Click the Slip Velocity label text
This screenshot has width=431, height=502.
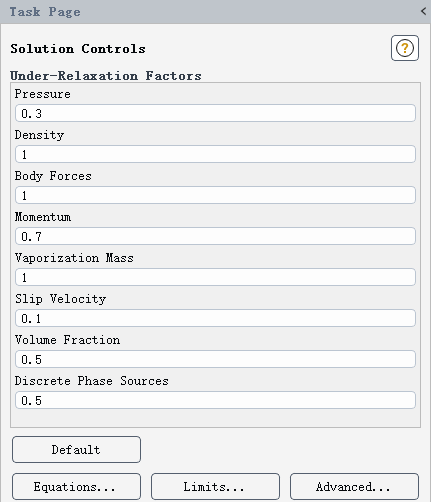(60, 299)
